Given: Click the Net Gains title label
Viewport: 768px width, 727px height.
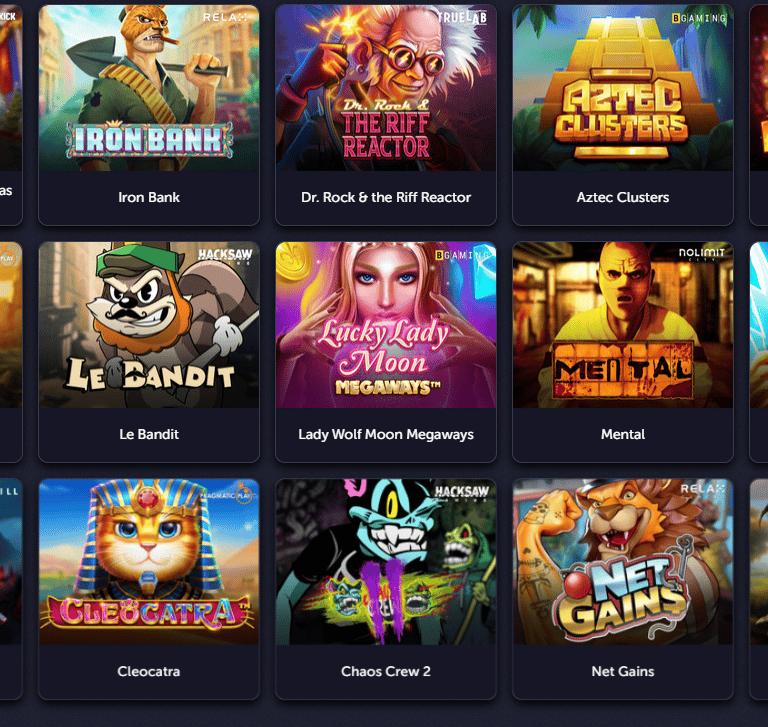Looking at the screenshot, I should (x=623, y=672).
